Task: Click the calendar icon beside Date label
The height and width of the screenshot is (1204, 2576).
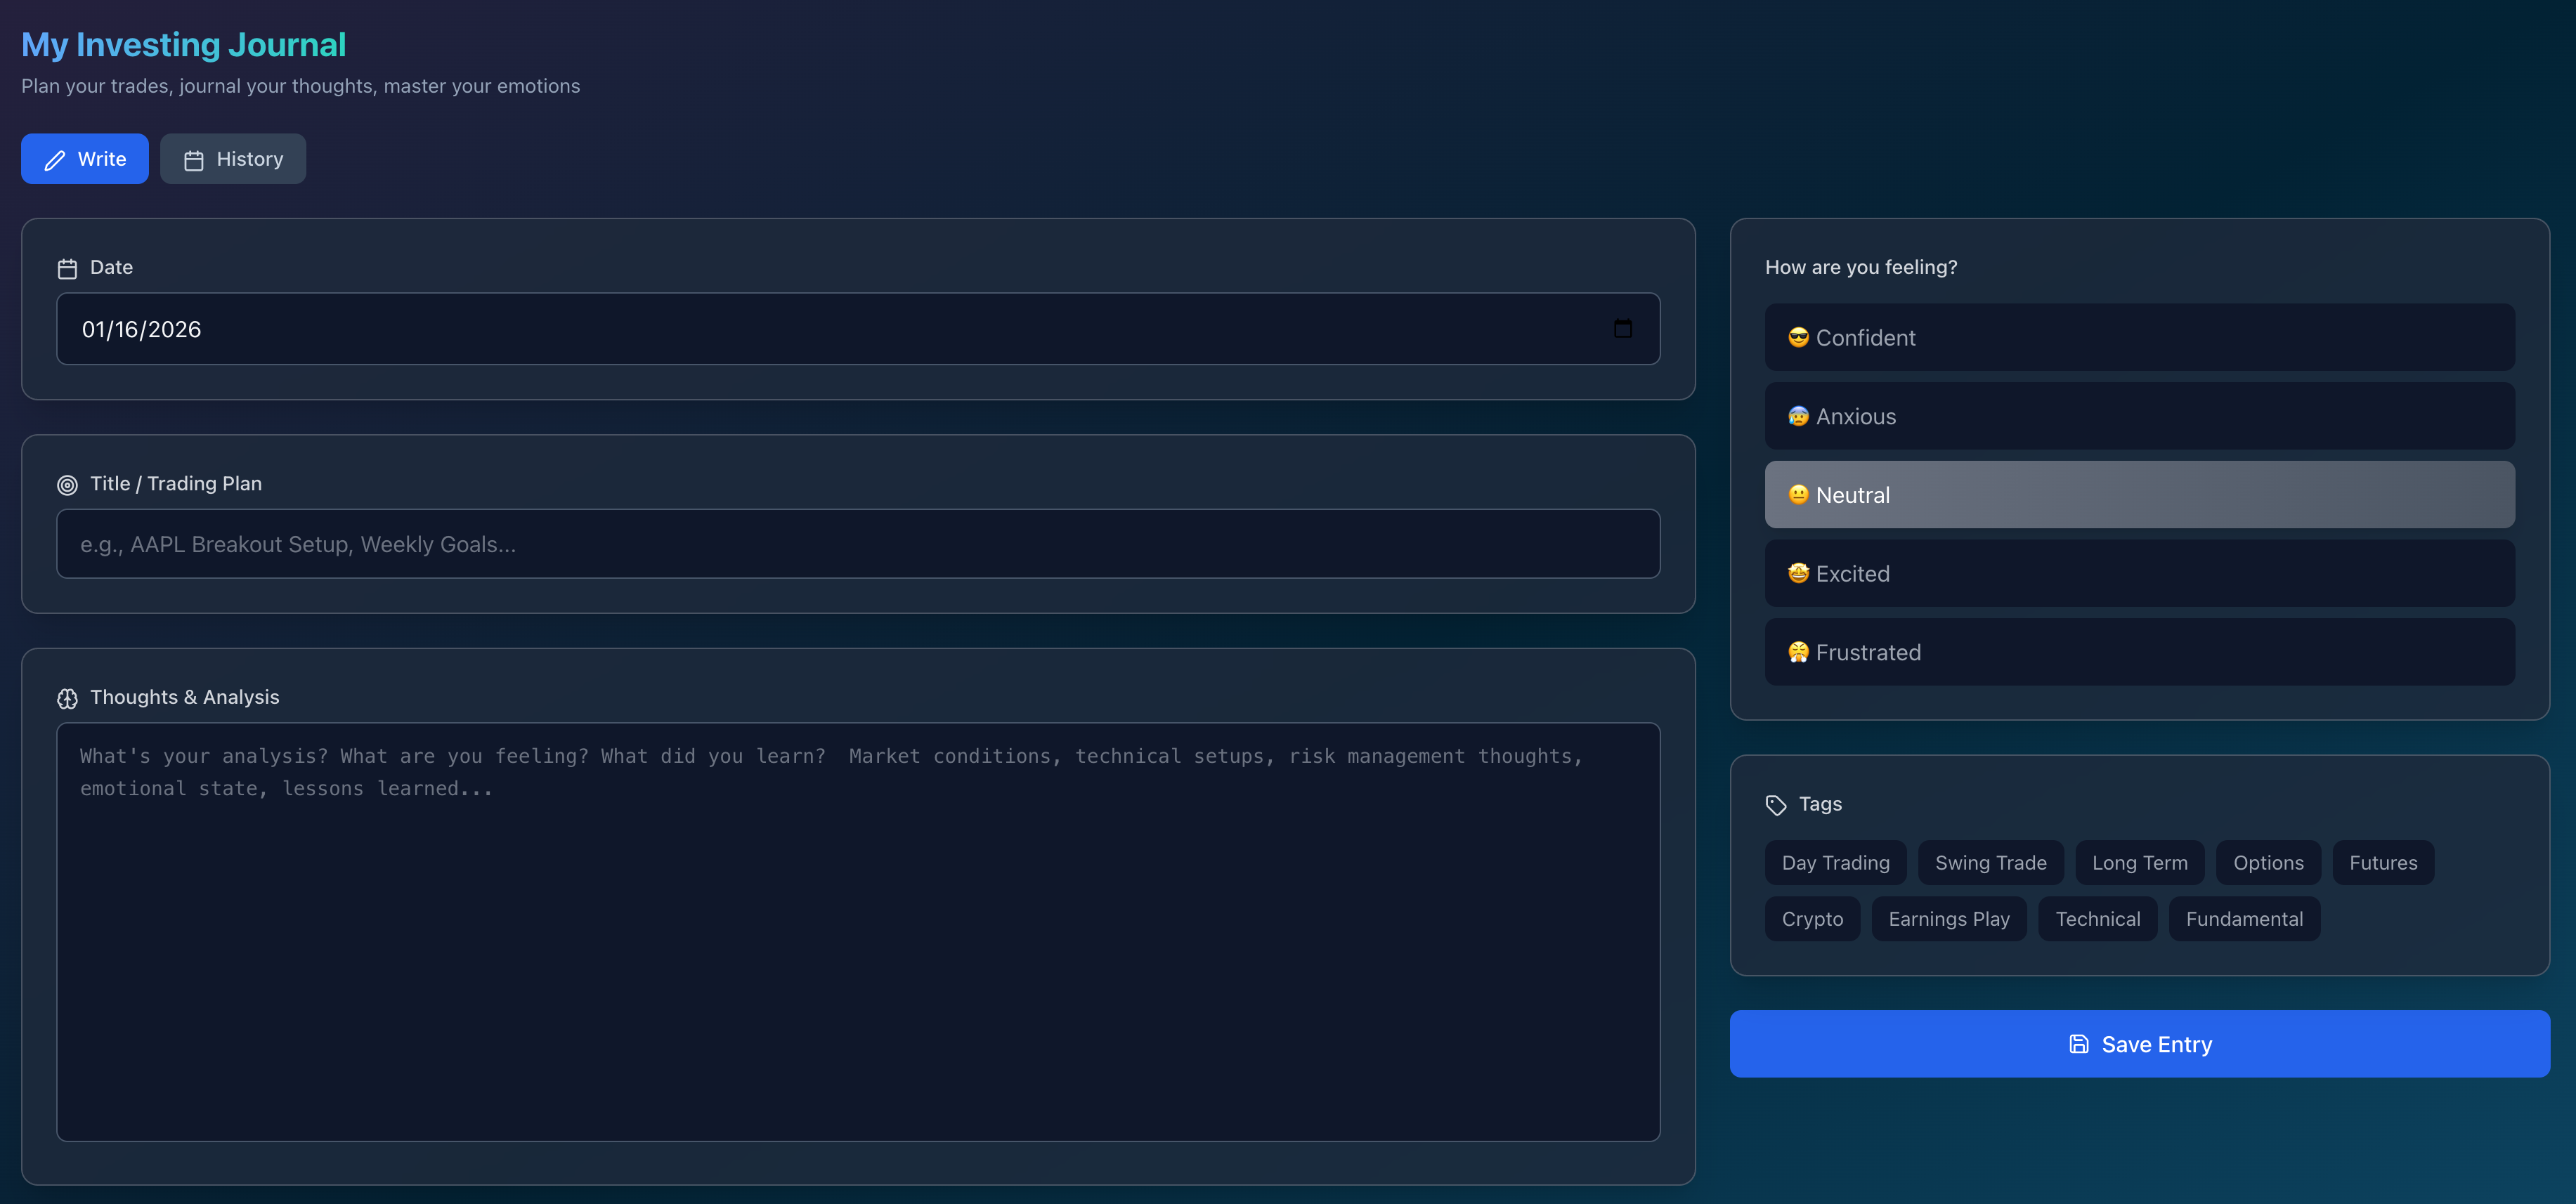Action: (x=67, y=268)
